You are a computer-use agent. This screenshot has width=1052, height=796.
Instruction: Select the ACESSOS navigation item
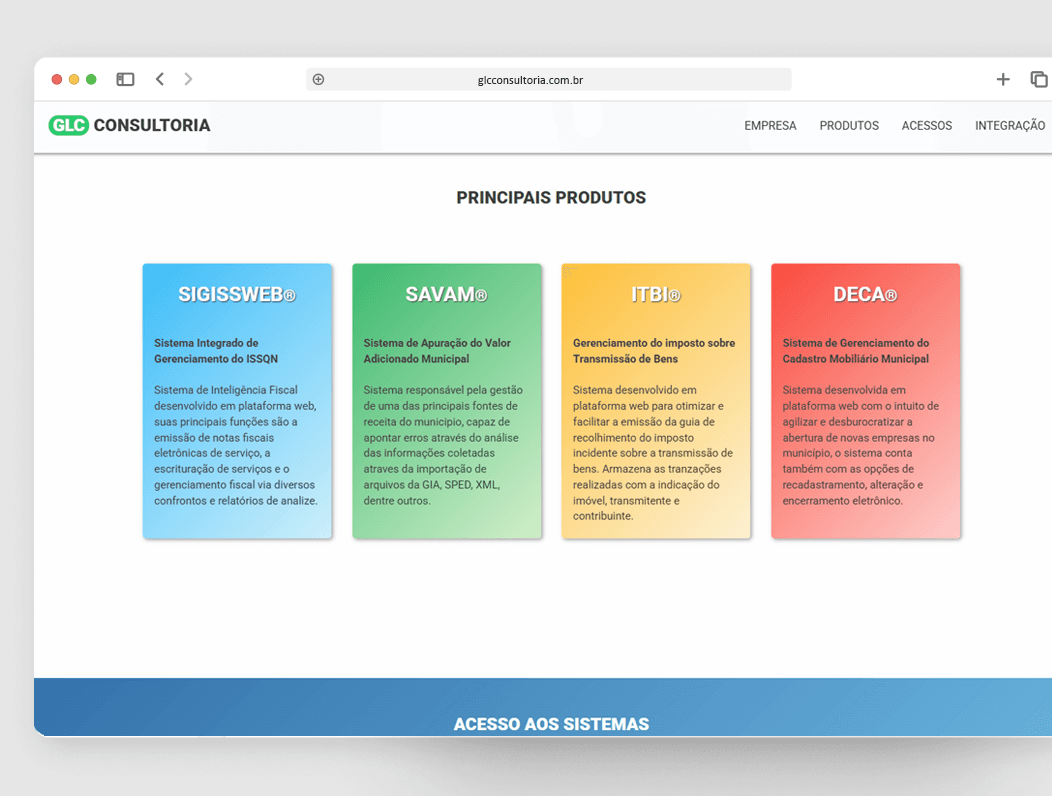click(x=926, y=125)
